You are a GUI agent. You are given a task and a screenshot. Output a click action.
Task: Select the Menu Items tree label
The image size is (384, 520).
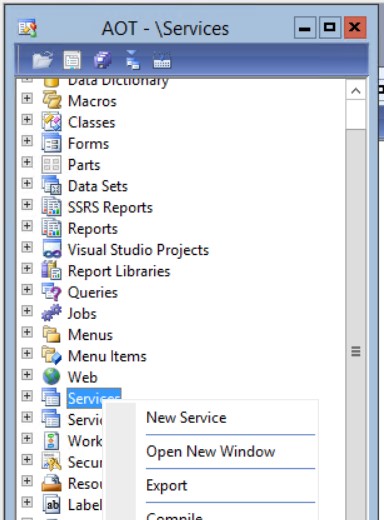click(x=107, y=356)
